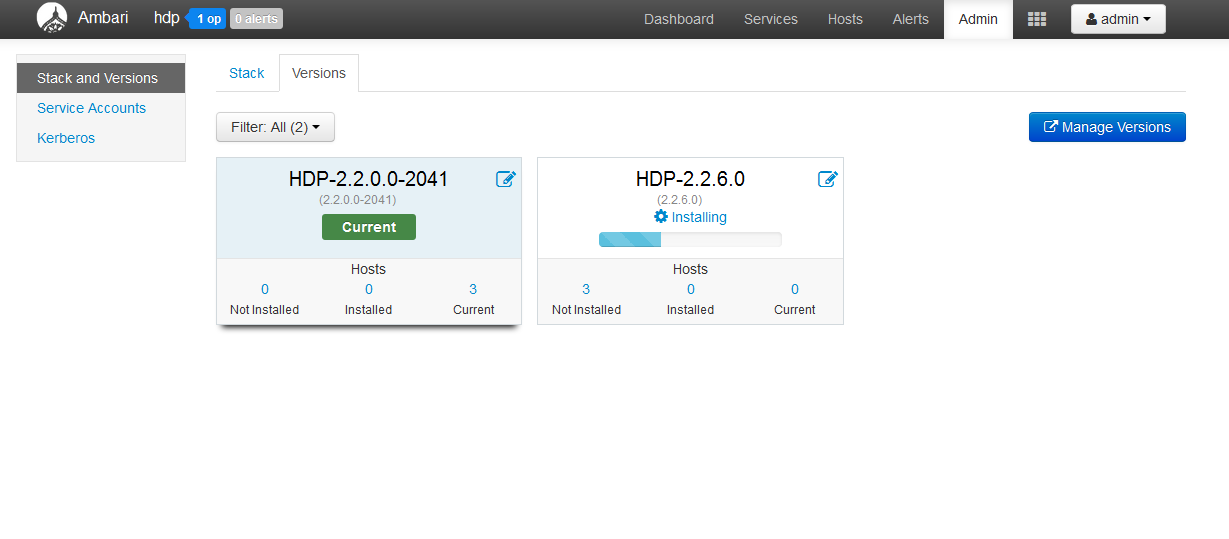Open the views grid icon
Image resolution: width=1229 pixels, height=539 pixels.
[x=1037, y=19]
